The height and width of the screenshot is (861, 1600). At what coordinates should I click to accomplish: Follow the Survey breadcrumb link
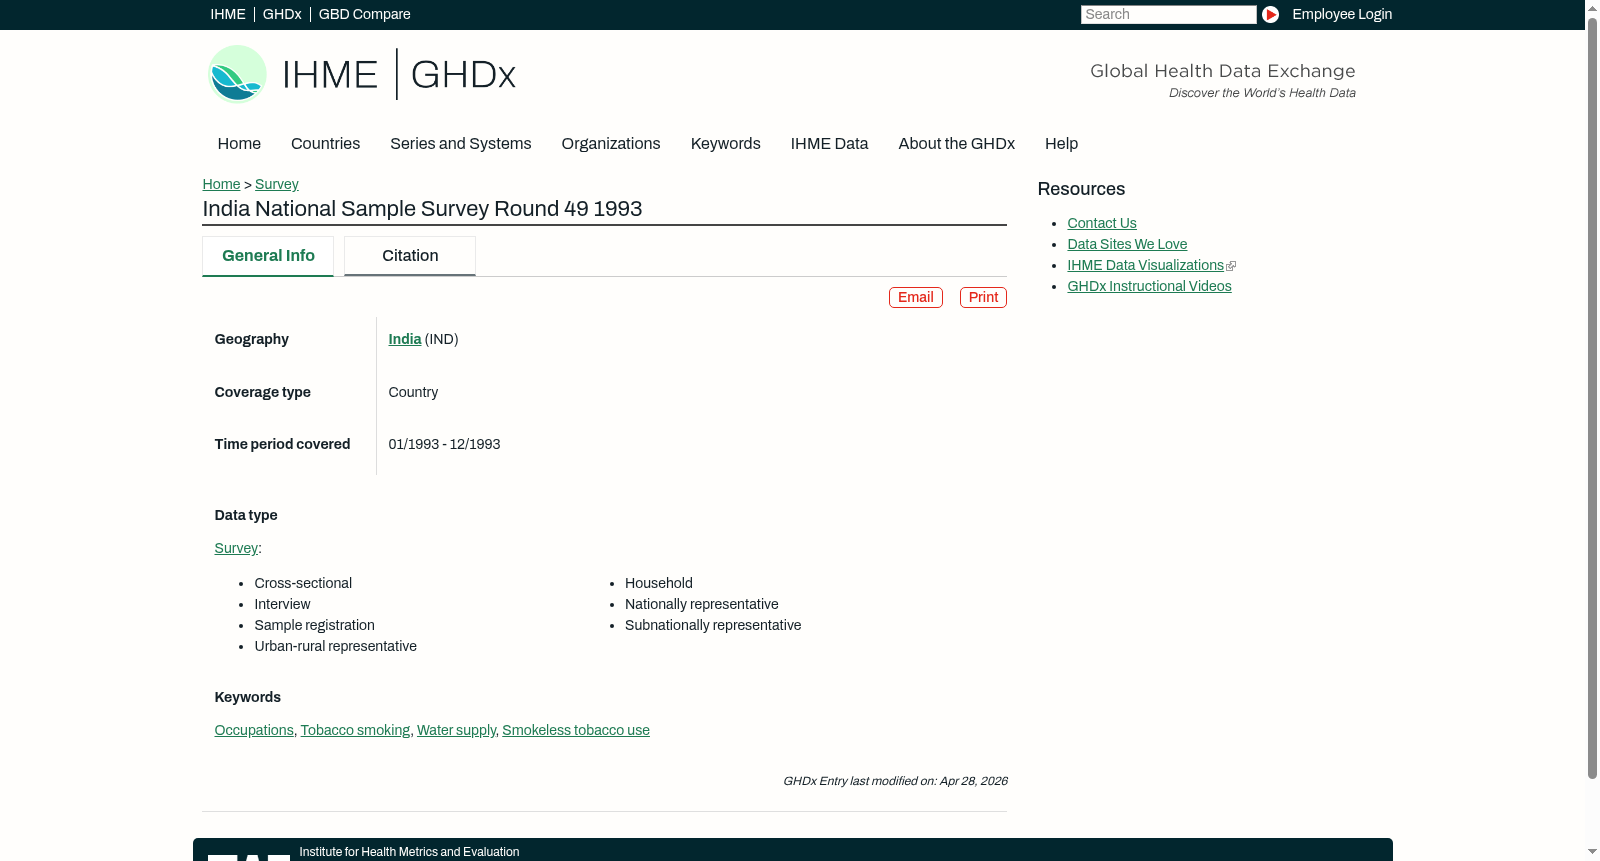pos(276,184)
